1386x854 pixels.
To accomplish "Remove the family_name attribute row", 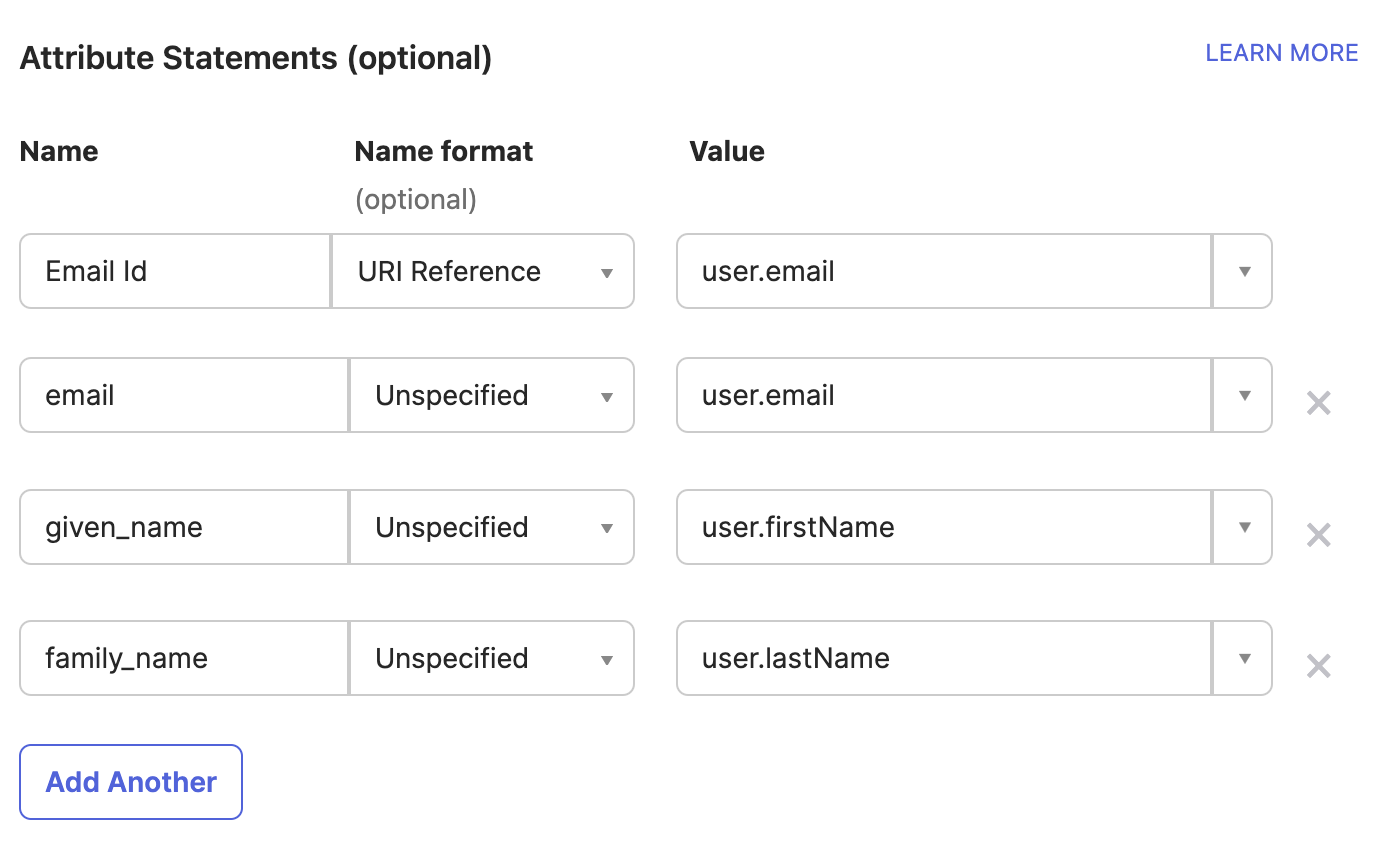I will pos(1319,666).
